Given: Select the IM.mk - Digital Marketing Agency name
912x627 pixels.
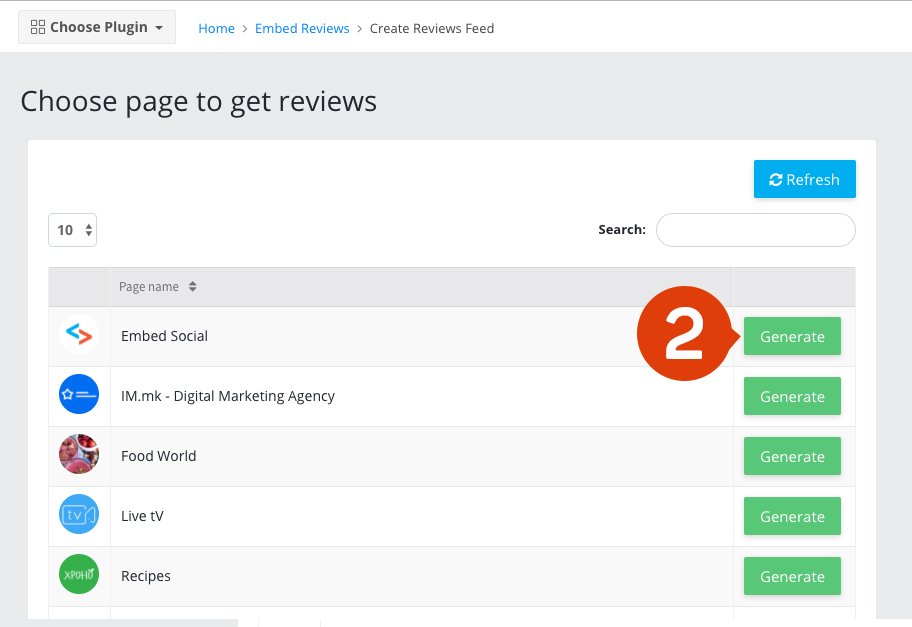Looking at the screenshot, I should click(228, 396).
